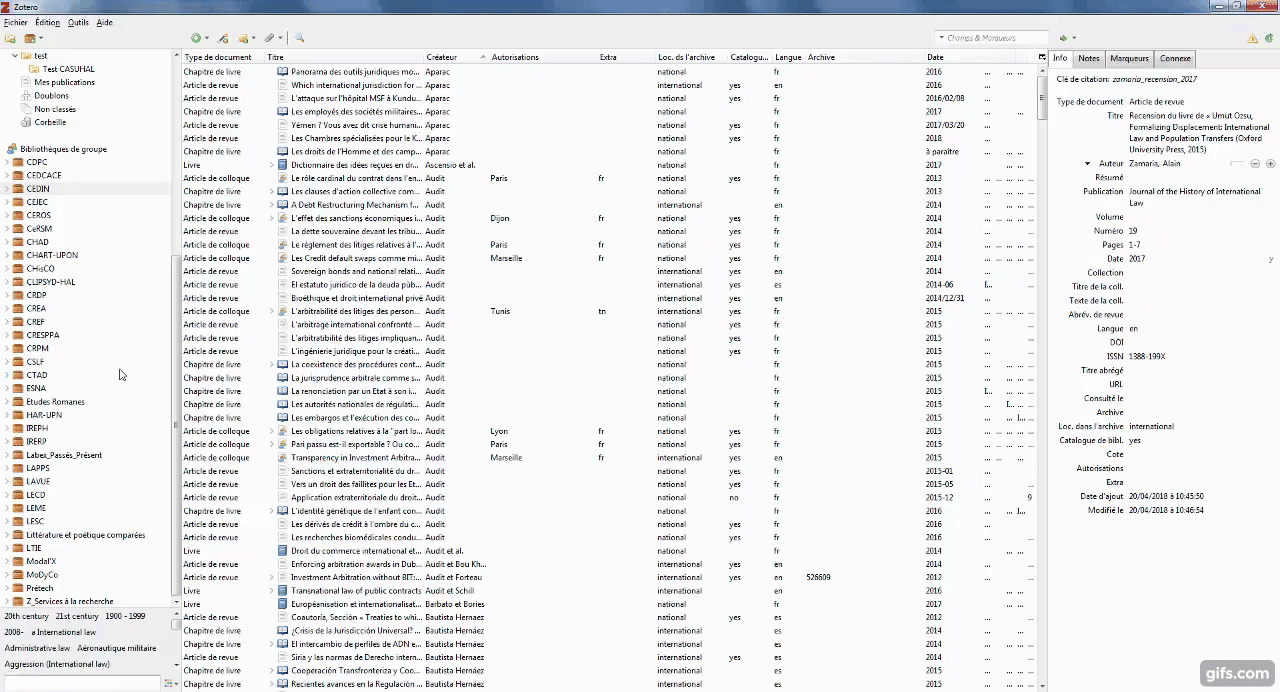Screen dimensions: 1280x692
Task: Click the add author plus icon
Action: pos(1270,163)
